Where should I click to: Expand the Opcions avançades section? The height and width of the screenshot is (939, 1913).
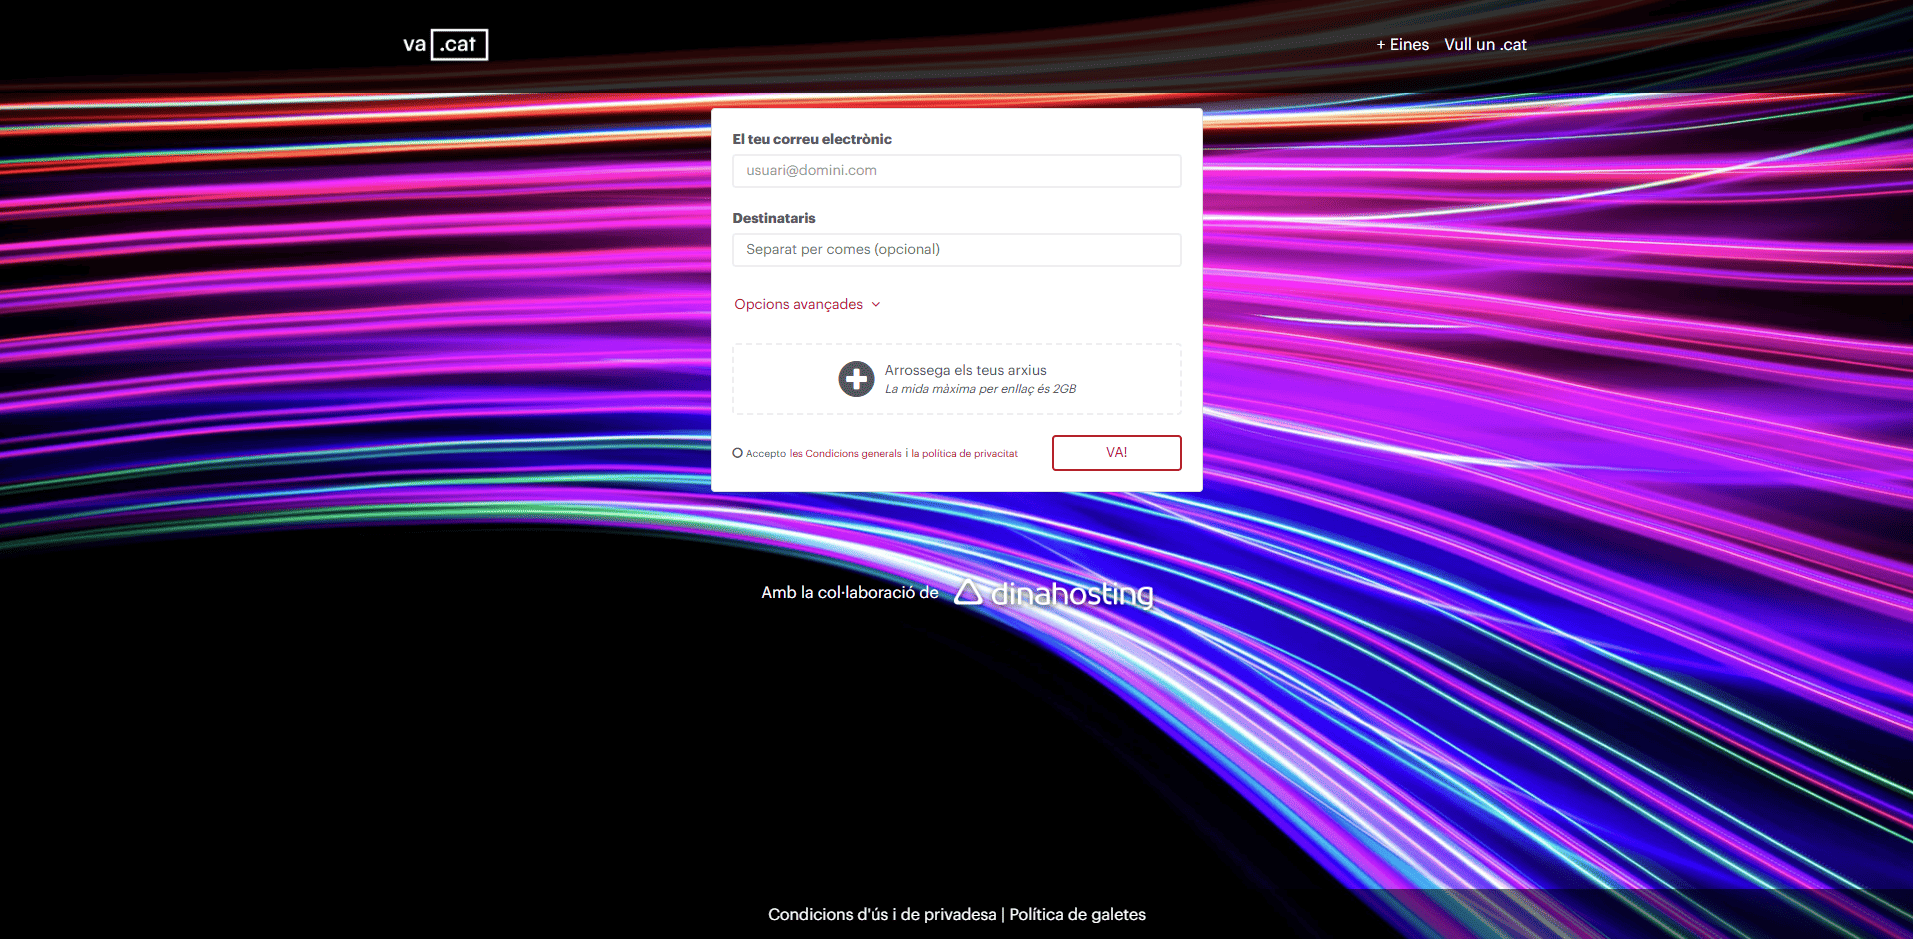point(798,304)
